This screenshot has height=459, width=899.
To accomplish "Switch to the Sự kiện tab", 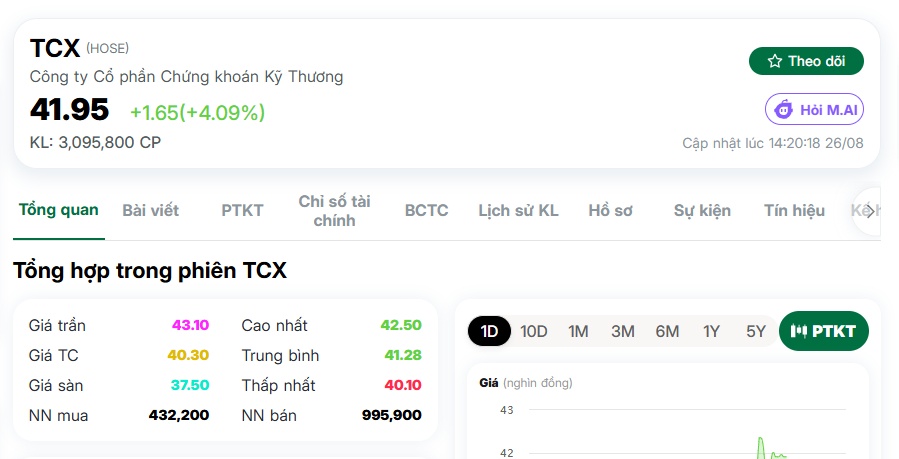I will coord(702,210).
